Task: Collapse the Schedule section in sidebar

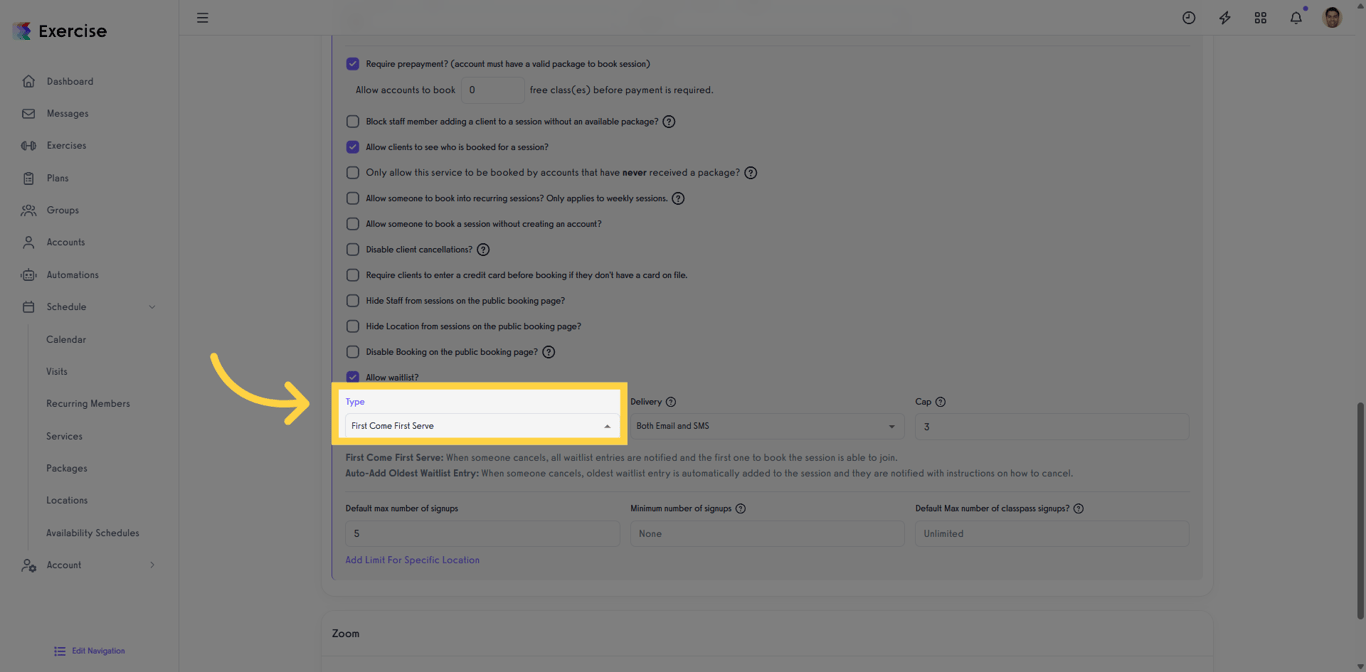Action: 152,307
